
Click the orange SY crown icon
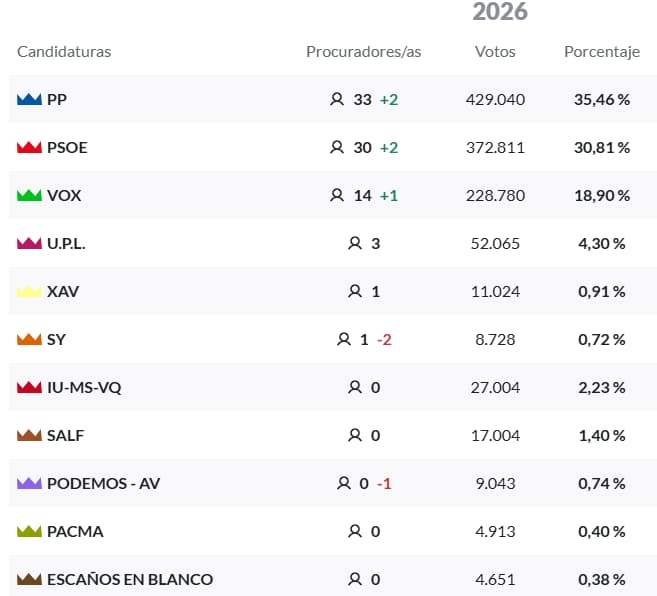[29, 340]
